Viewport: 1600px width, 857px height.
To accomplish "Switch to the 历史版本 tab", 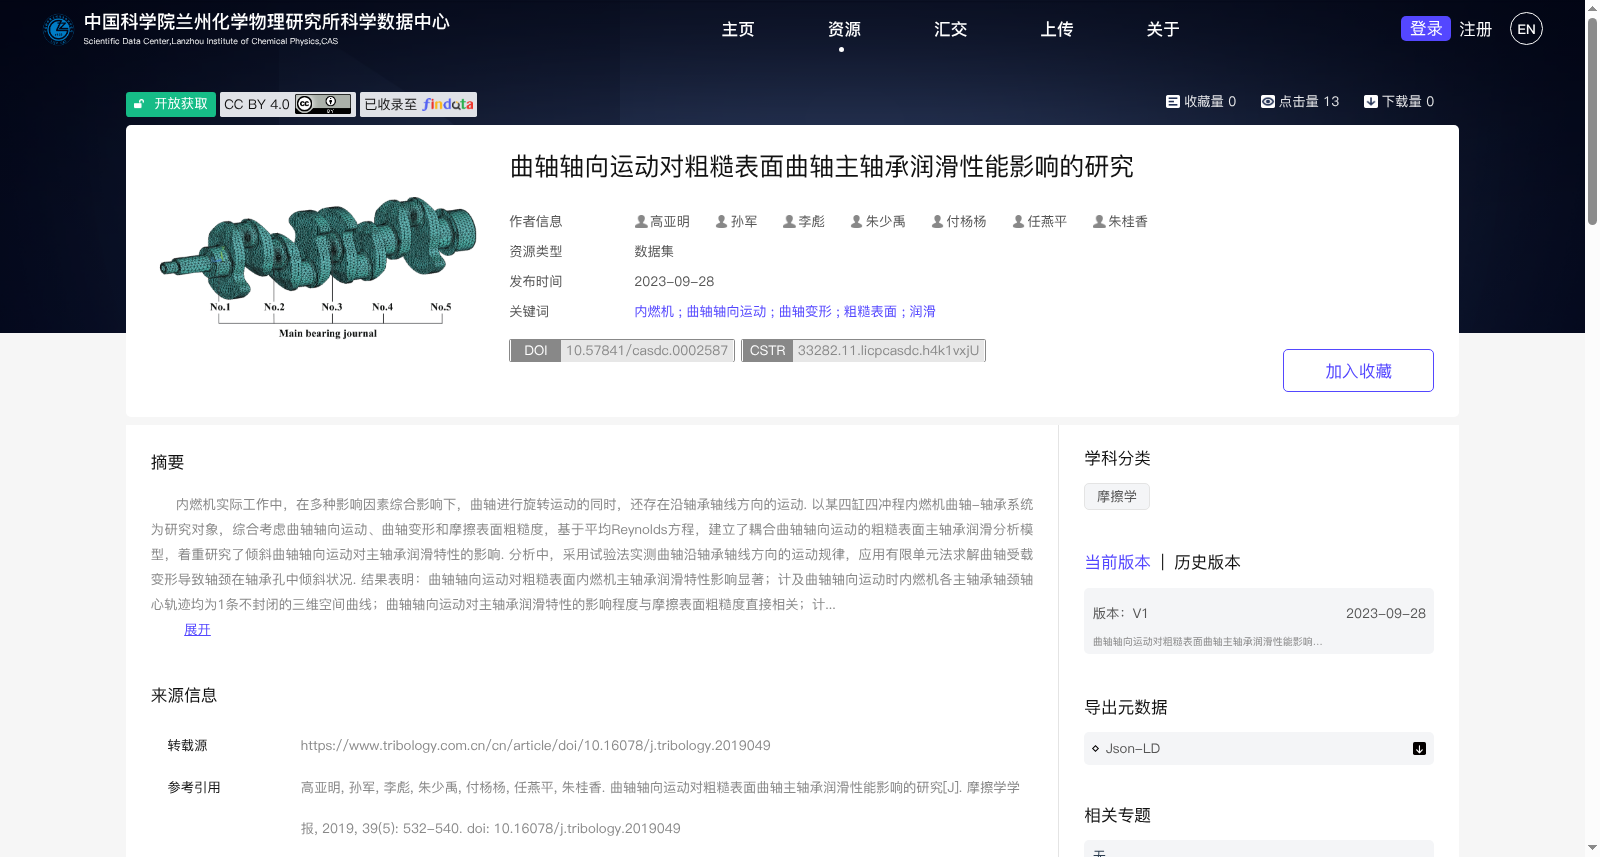I will 1207,562.
